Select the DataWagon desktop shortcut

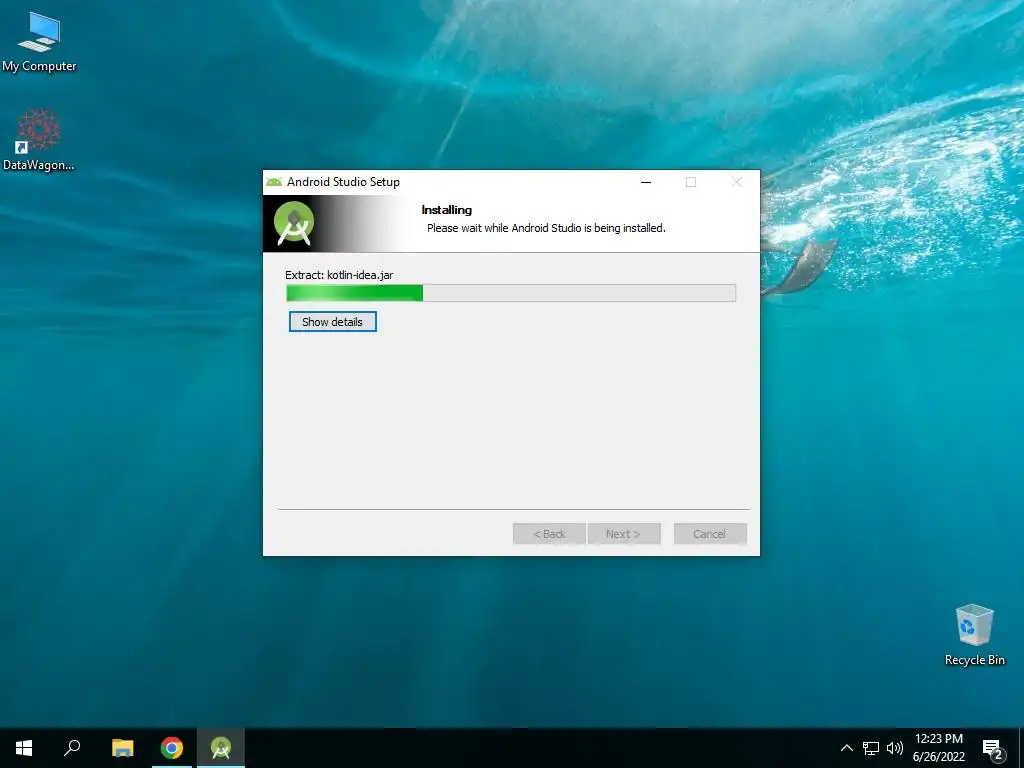coord(39,140)
